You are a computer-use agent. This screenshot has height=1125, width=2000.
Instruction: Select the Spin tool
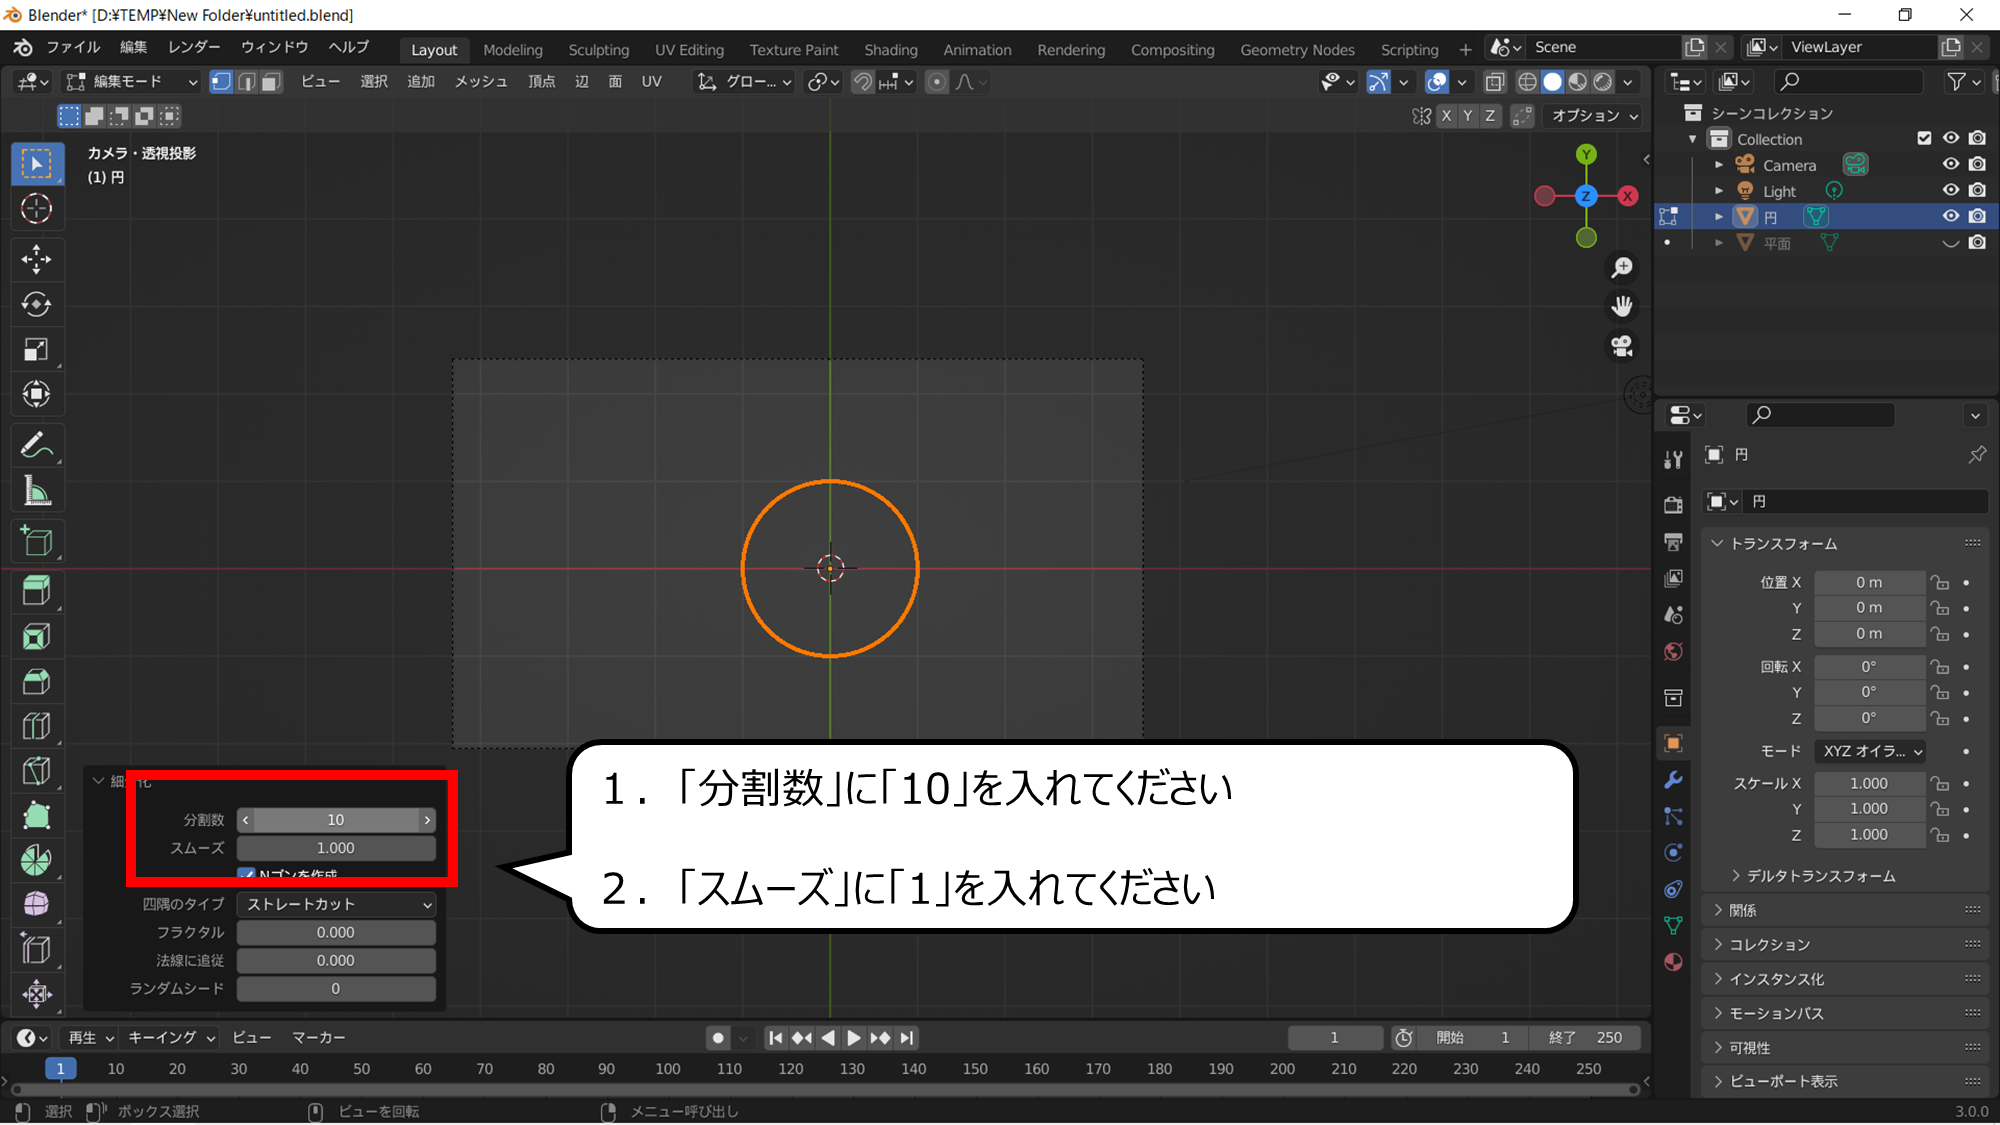(x=37, y=860)
